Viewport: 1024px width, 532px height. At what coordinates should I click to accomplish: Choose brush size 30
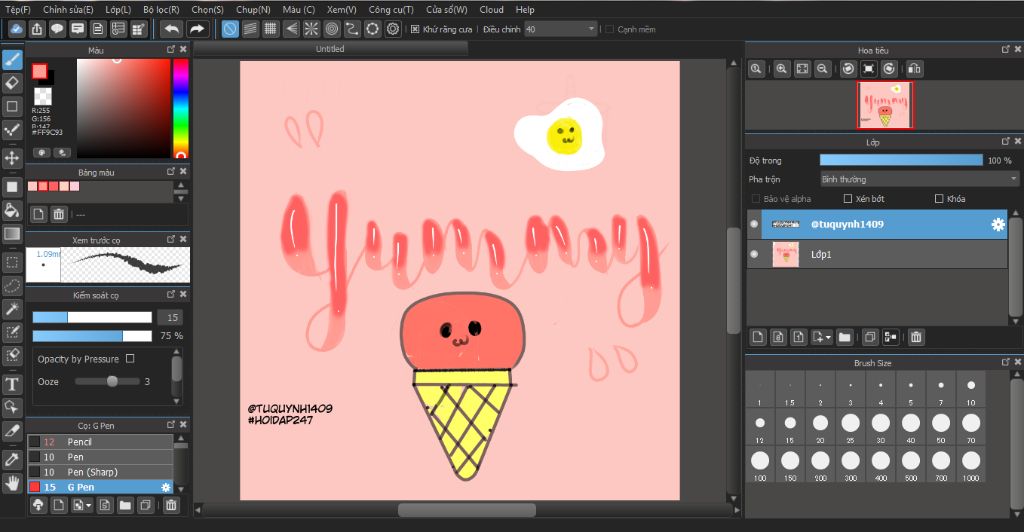click(x=880, y=427)
